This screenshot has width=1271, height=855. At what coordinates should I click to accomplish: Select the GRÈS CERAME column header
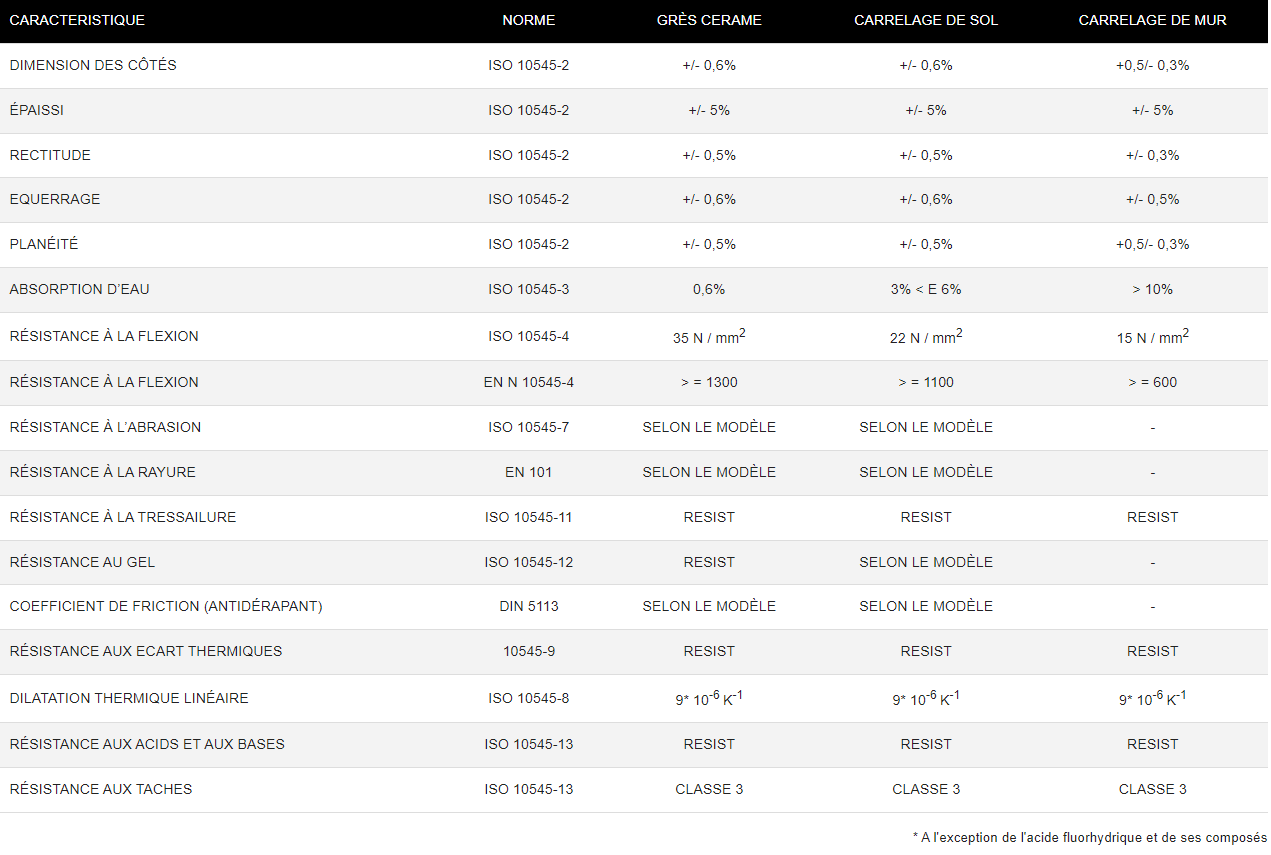click(x=709, y=20)
